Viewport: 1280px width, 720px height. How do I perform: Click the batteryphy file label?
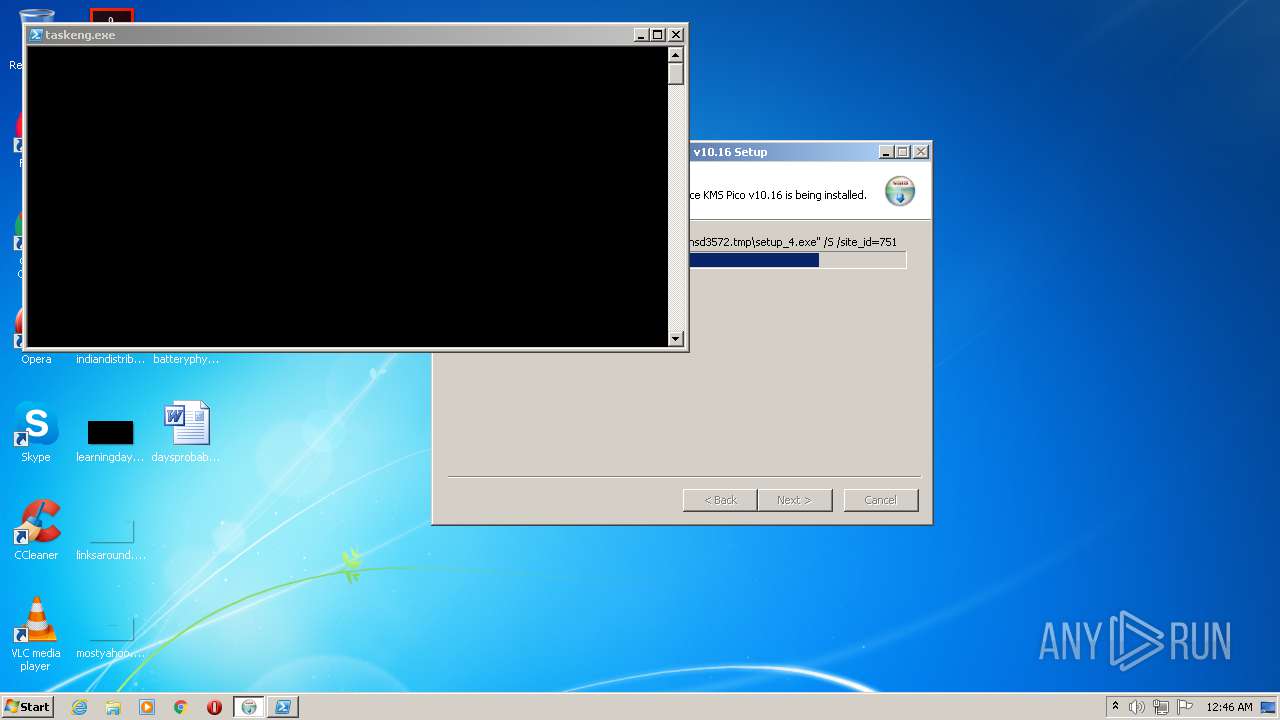[186, 359]
